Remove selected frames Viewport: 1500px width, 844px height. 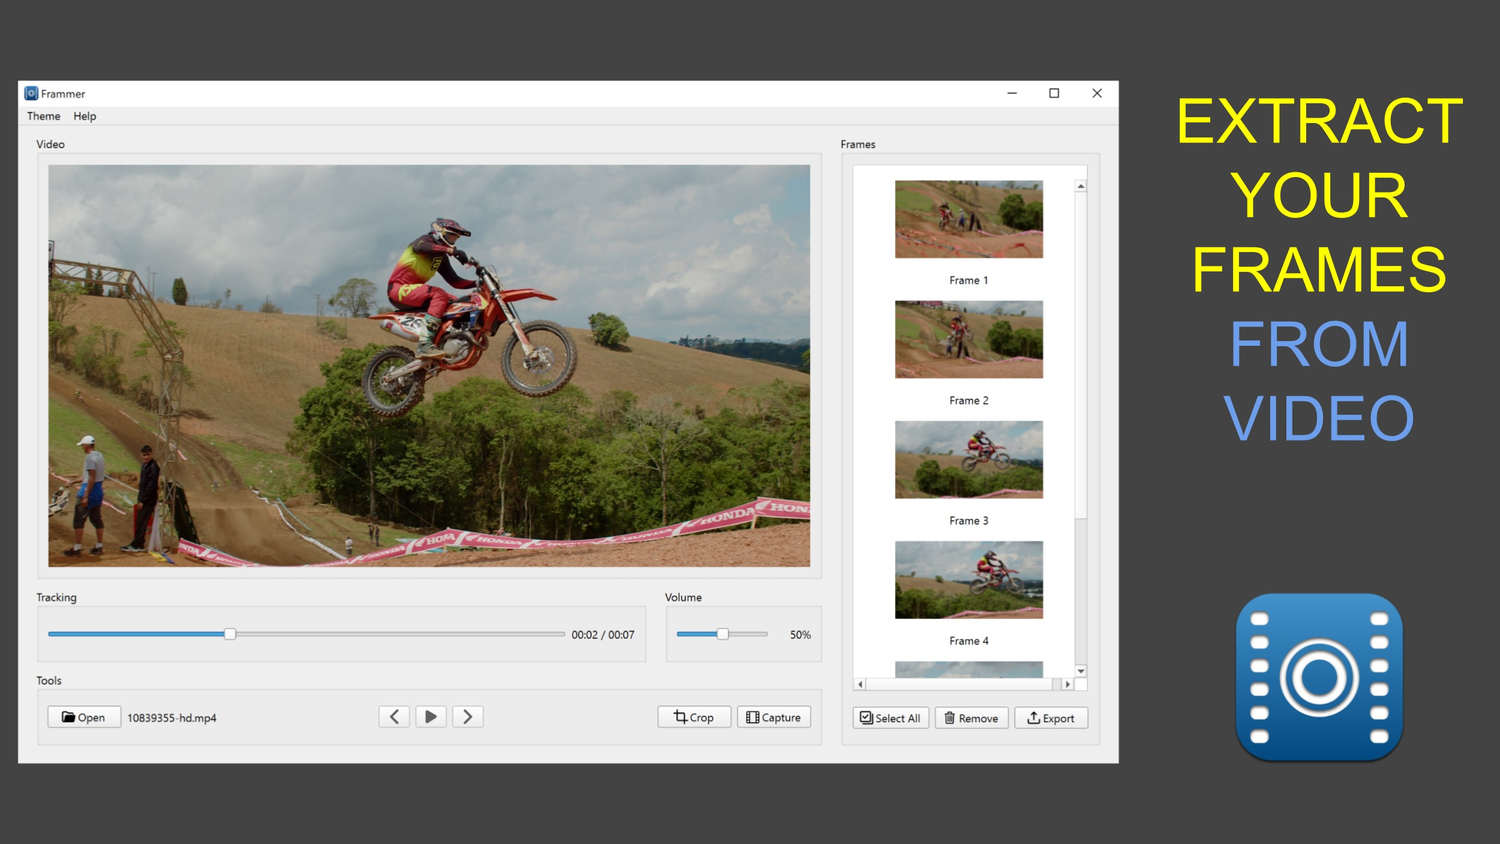[971, 718]
